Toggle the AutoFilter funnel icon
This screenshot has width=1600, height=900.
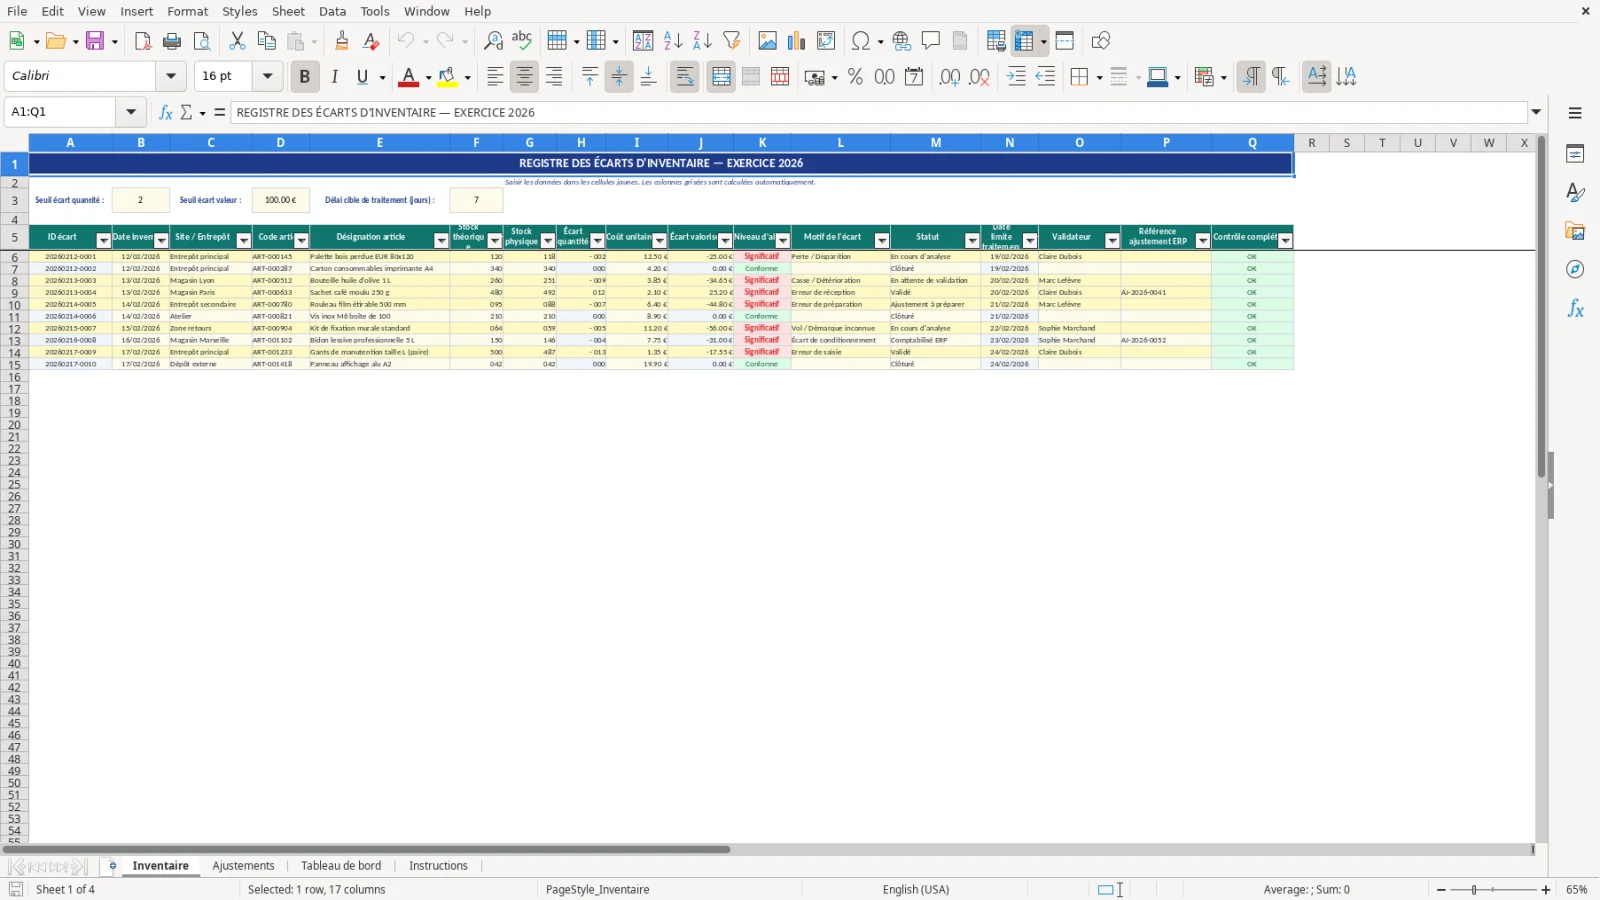point(732,41)
